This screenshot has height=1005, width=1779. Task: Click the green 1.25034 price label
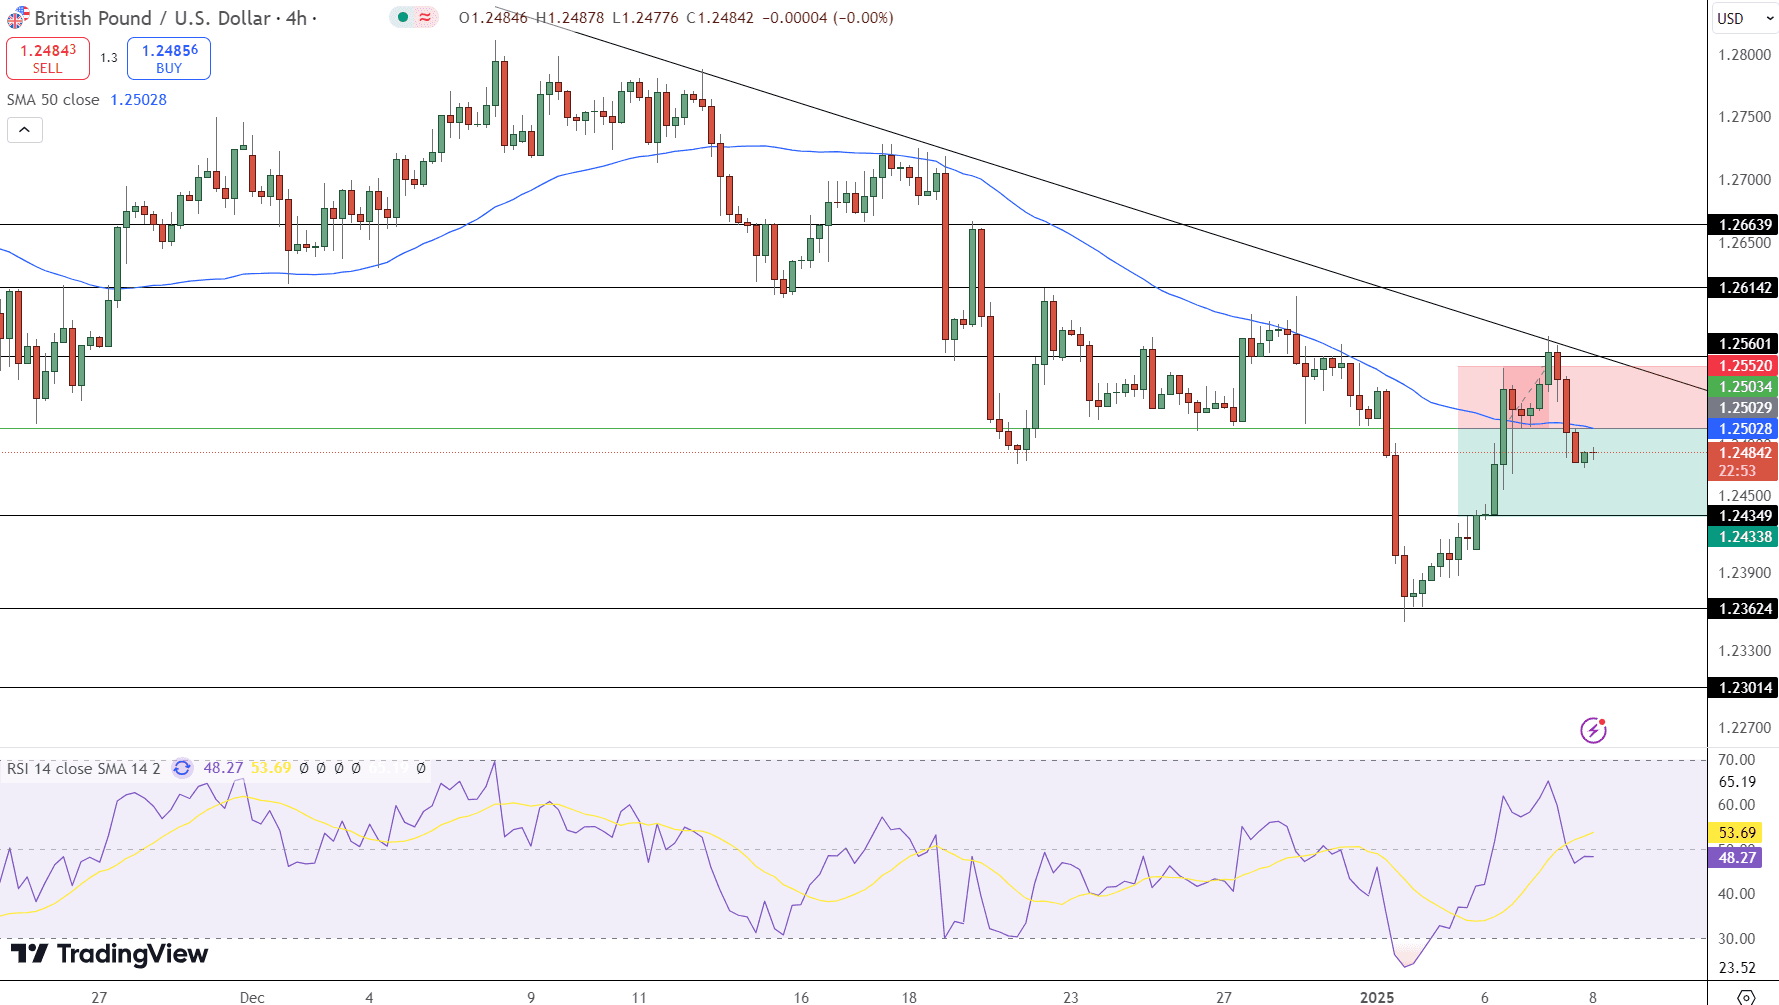click(1745, 386)
